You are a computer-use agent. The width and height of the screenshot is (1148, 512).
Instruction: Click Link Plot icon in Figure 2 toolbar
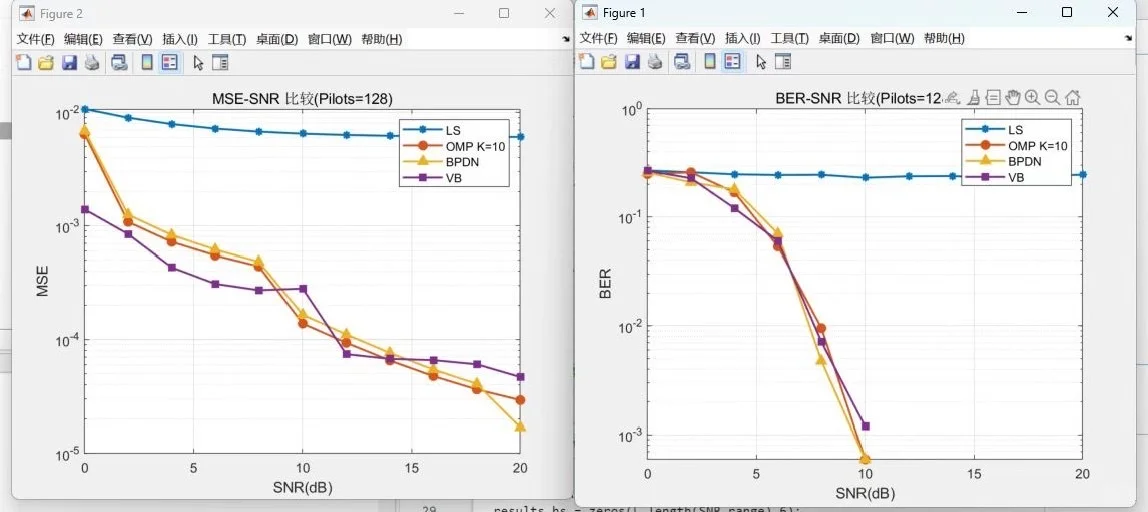119,62
